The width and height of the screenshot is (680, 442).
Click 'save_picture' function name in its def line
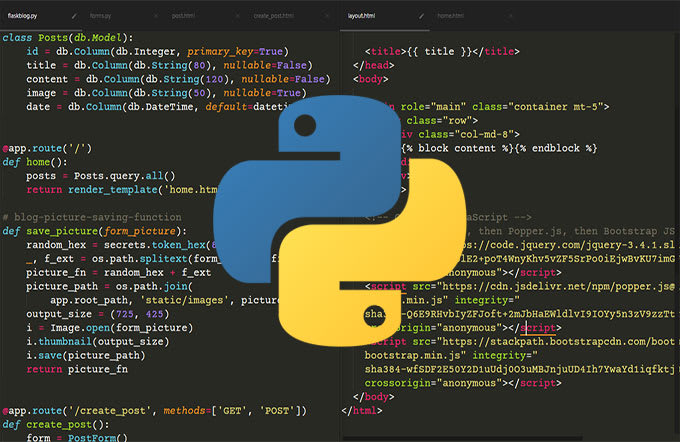tap(62, 231)
